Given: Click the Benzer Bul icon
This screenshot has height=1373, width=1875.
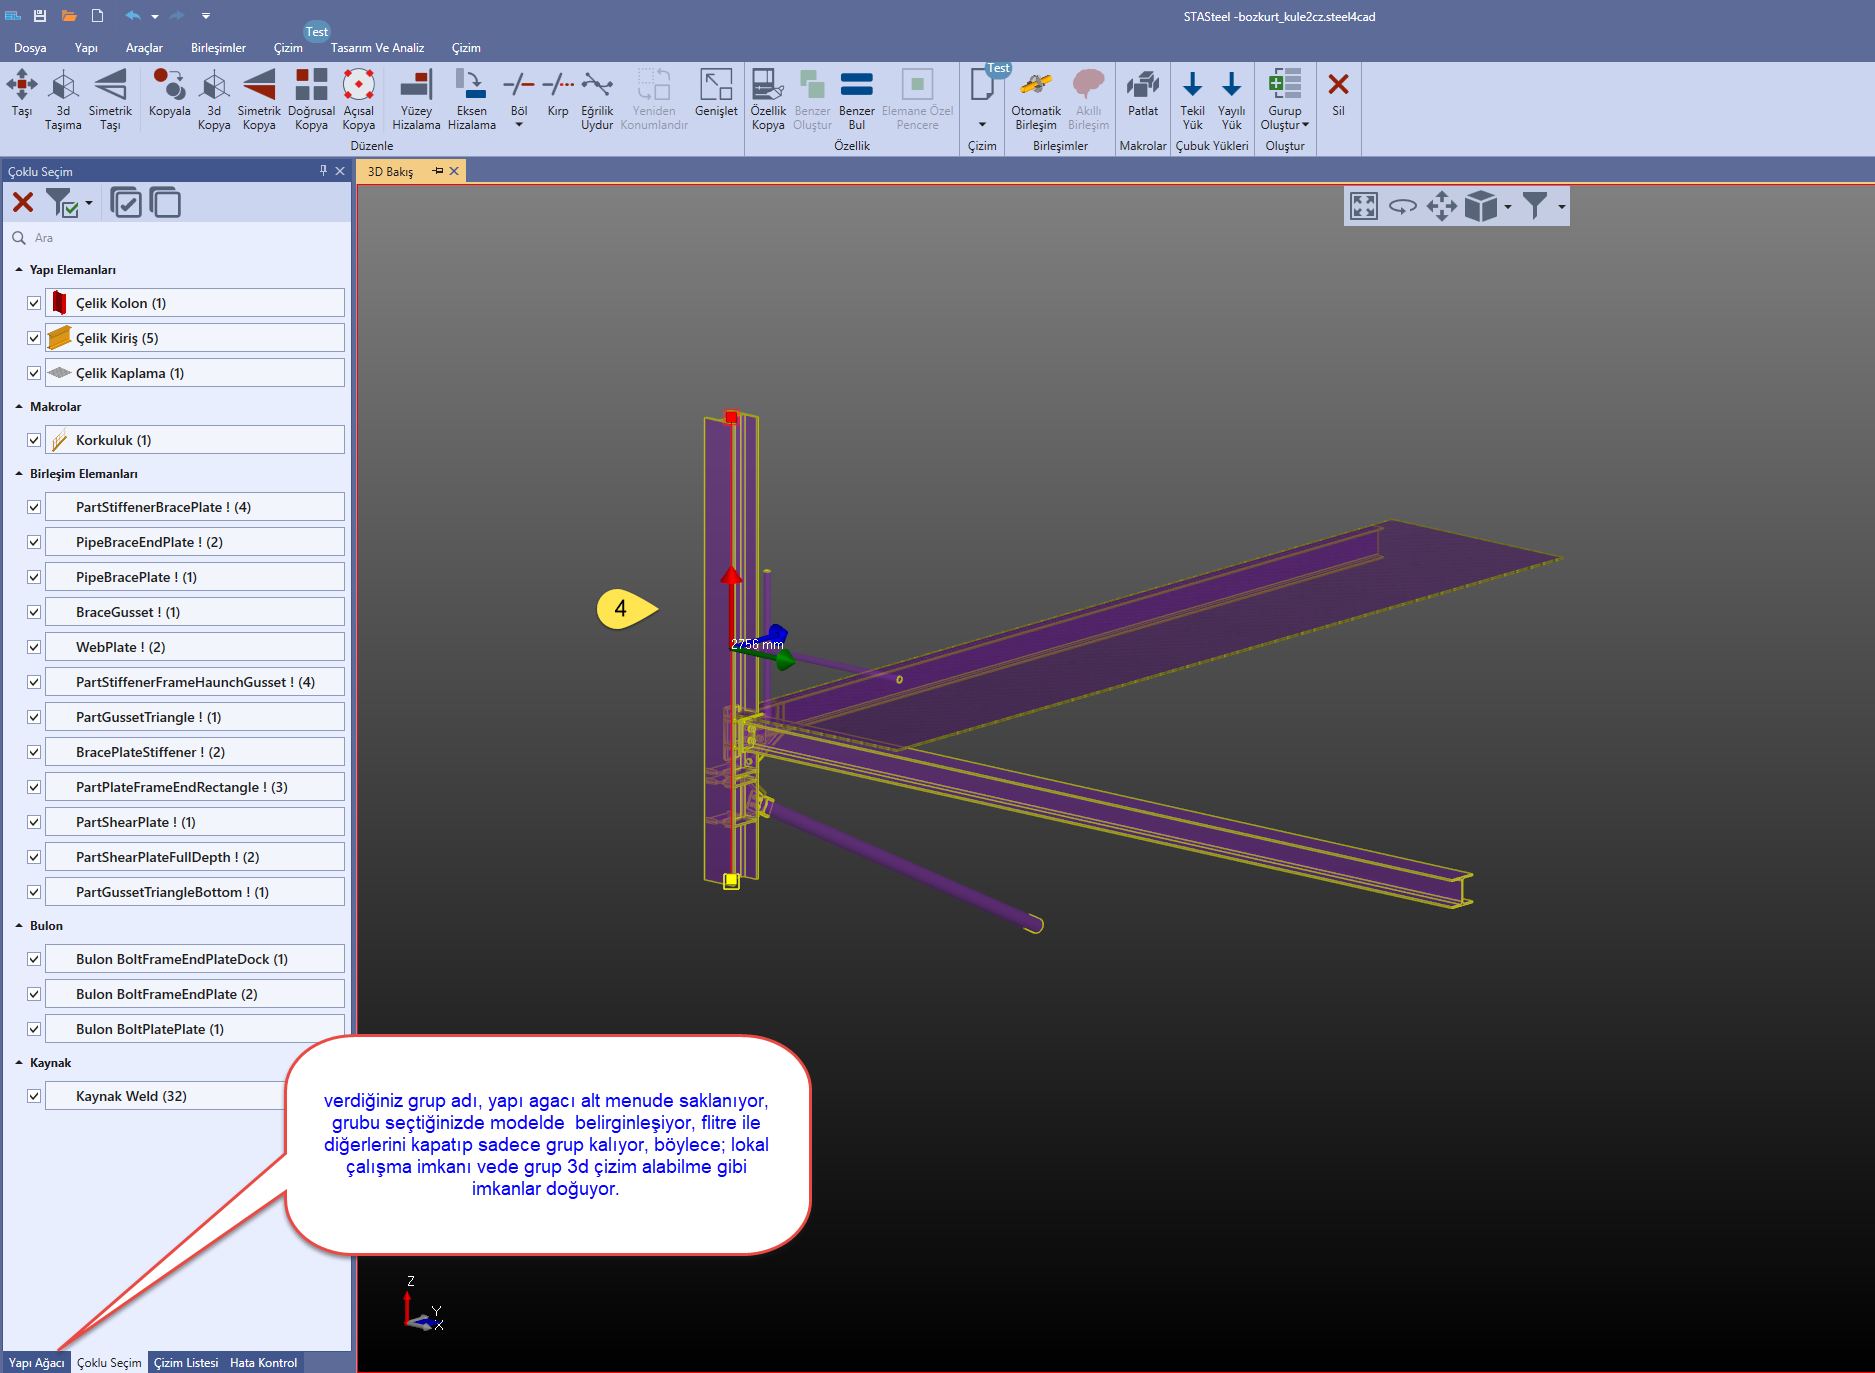Looking at the screenshot, I should click(856, 98).
